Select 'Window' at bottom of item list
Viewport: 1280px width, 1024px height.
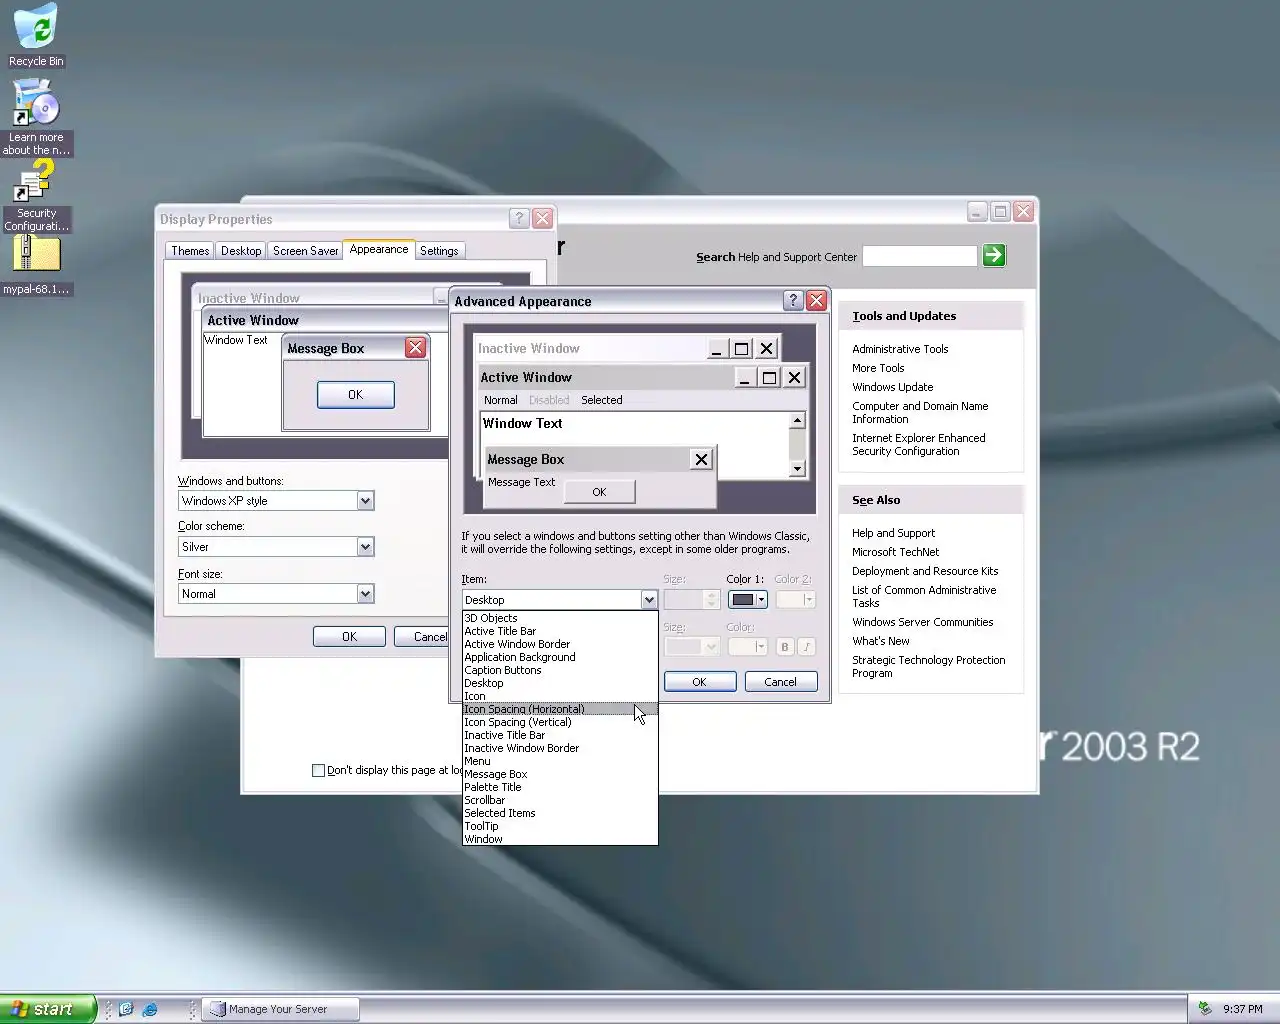click(x=560, y=839)
